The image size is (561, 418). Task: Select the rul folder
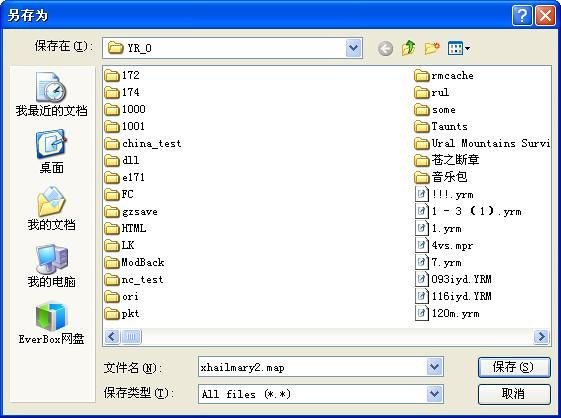pos(432,92)
